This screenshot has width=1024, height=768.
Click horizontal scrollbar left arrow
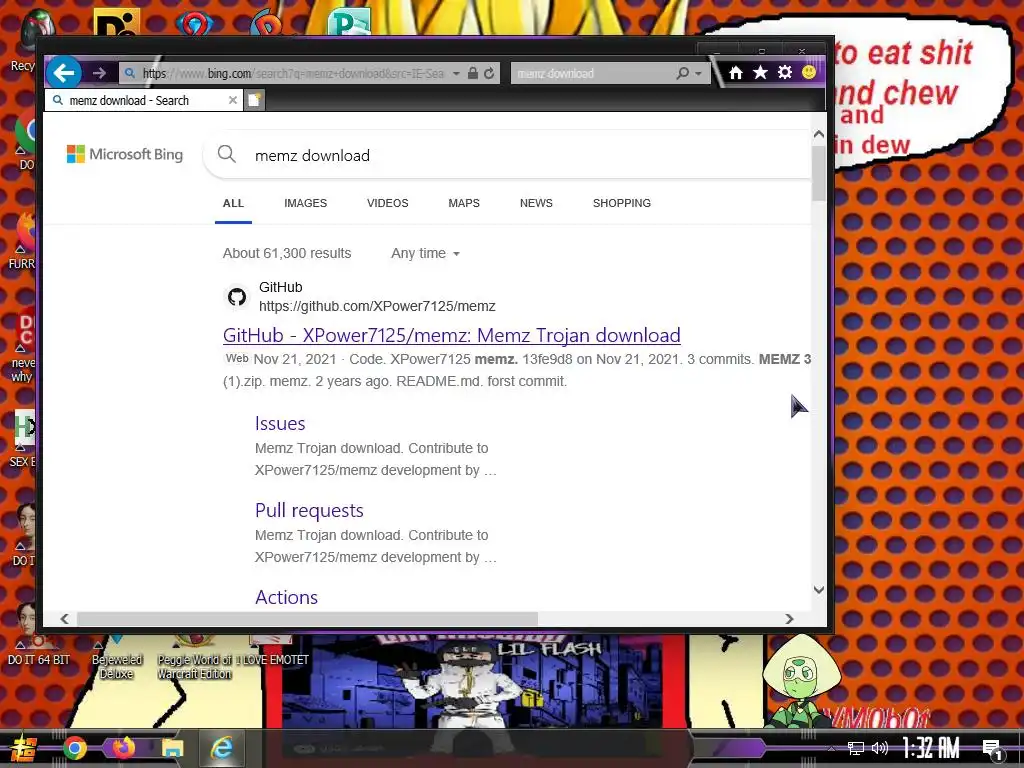pos(64,618)
